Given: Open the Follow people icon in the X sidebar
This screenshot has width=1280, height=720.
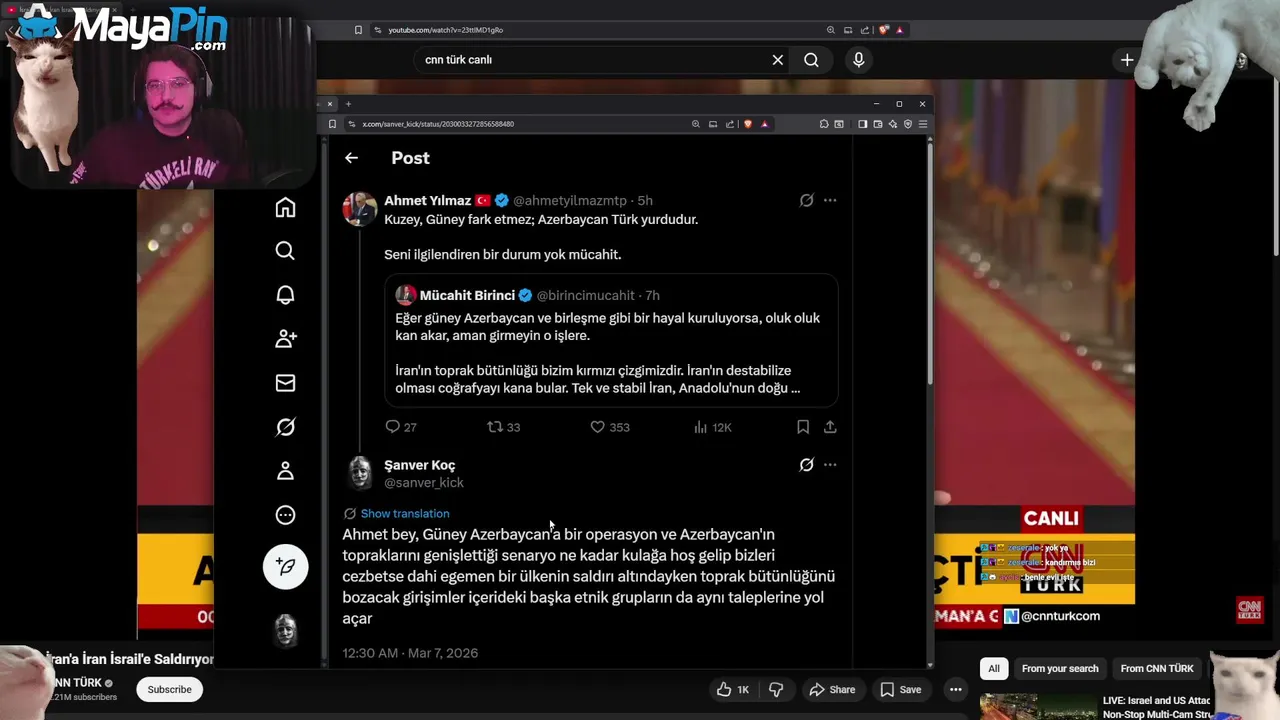Looking at the screenshot, I should click(285, 339).
